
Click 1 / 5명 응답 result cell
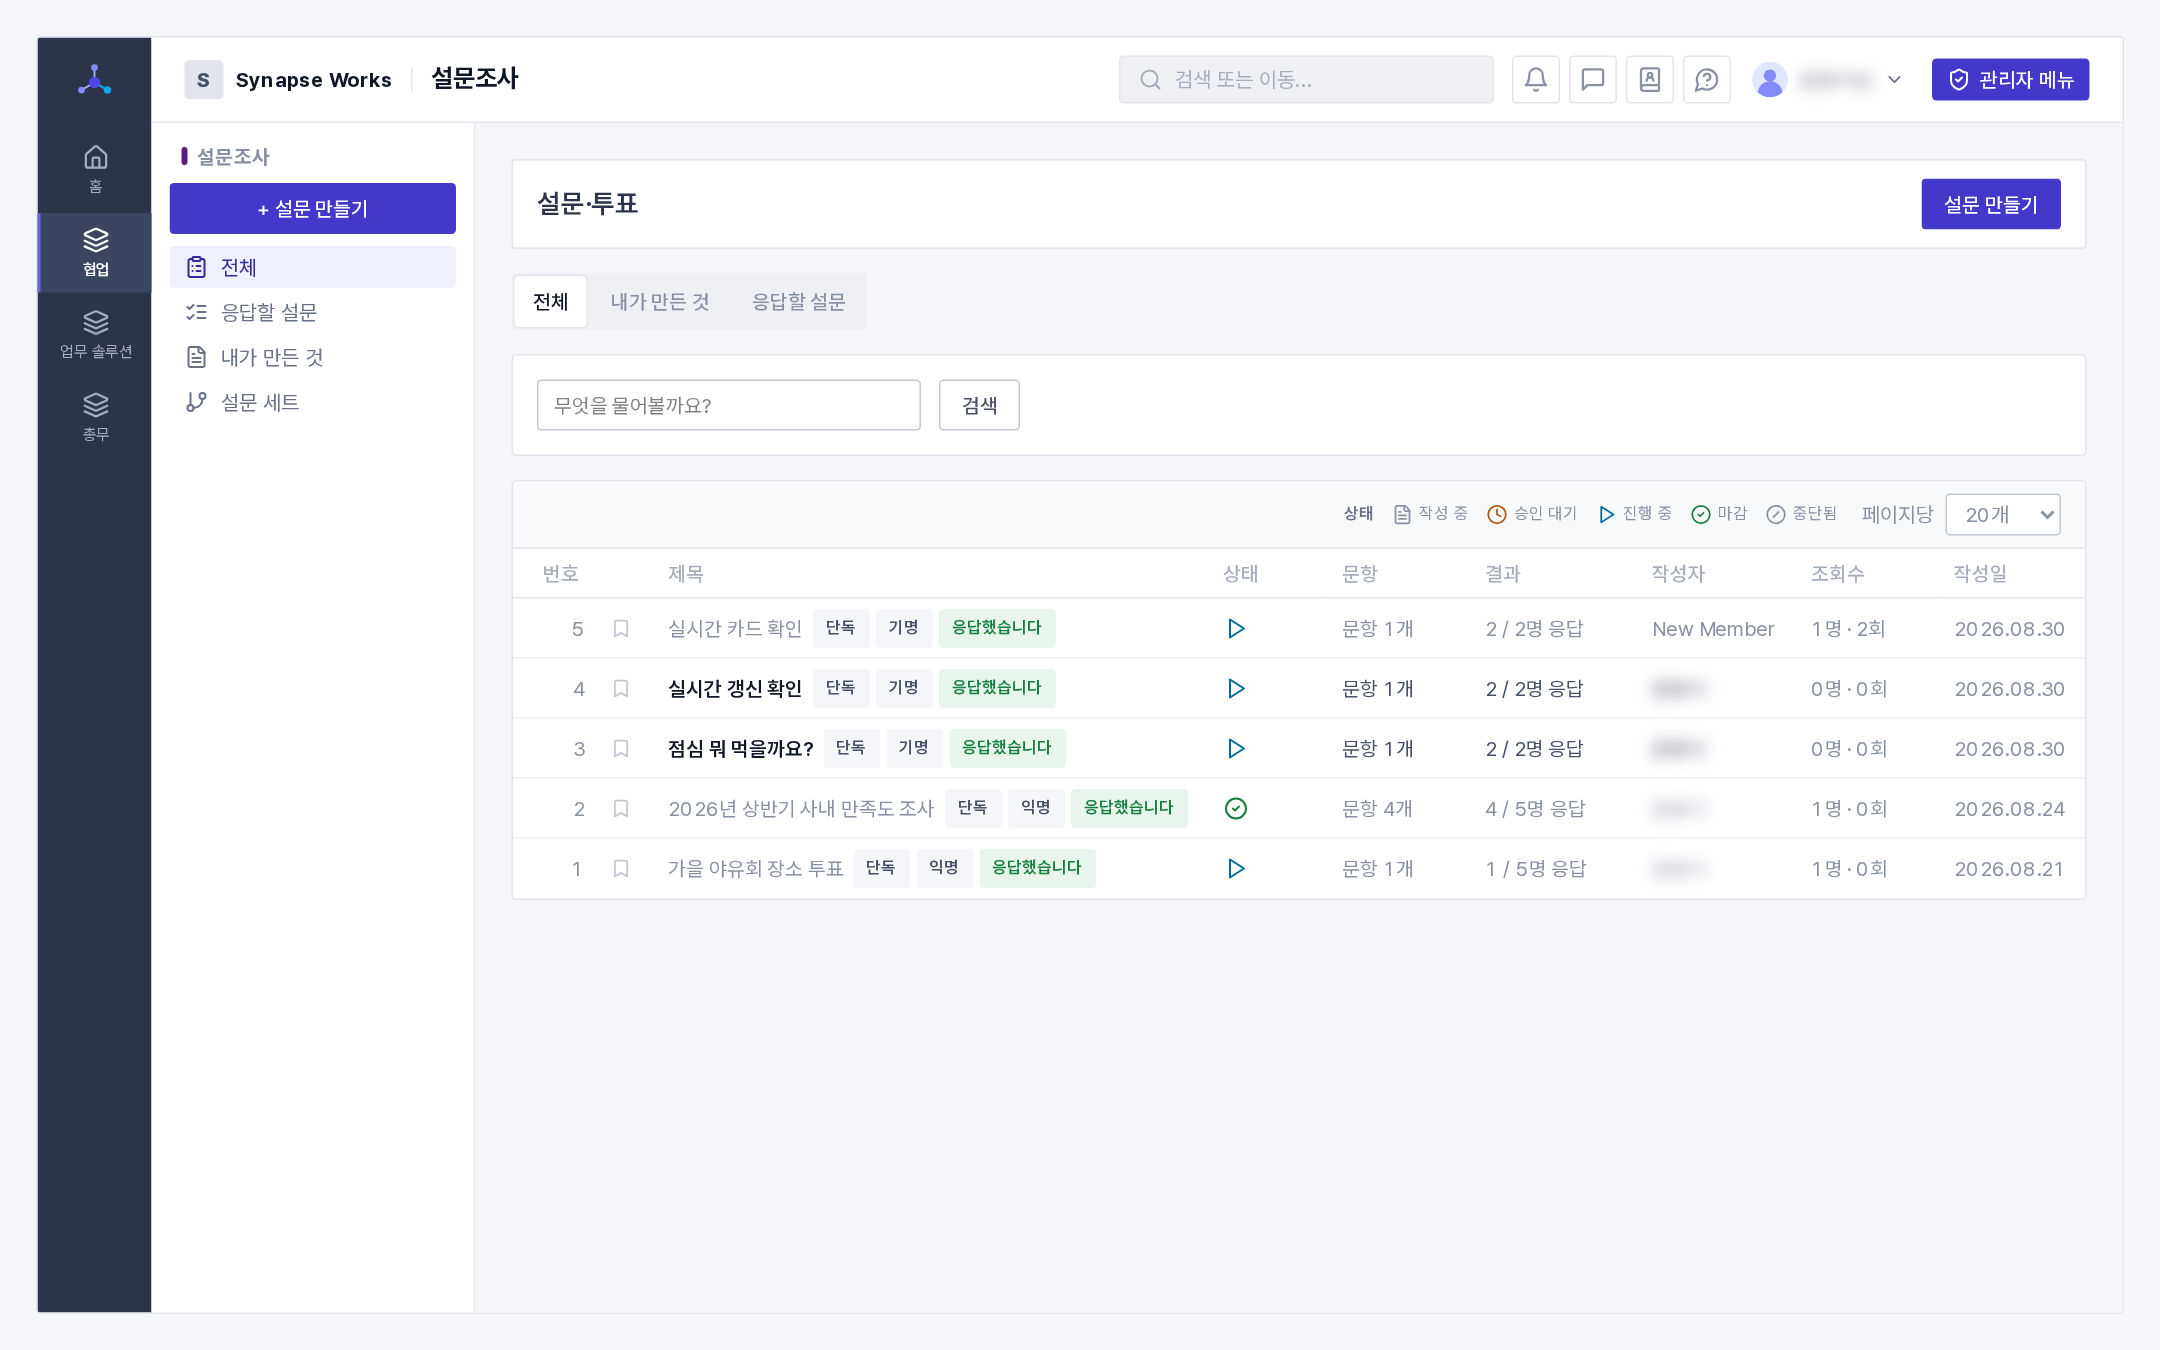click(1535, 869)
